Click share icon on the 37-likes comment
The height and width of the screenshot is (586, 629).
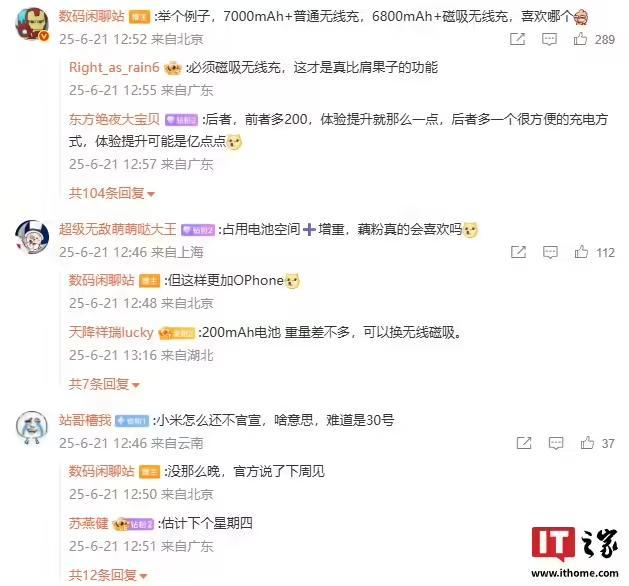click(524, 443)
